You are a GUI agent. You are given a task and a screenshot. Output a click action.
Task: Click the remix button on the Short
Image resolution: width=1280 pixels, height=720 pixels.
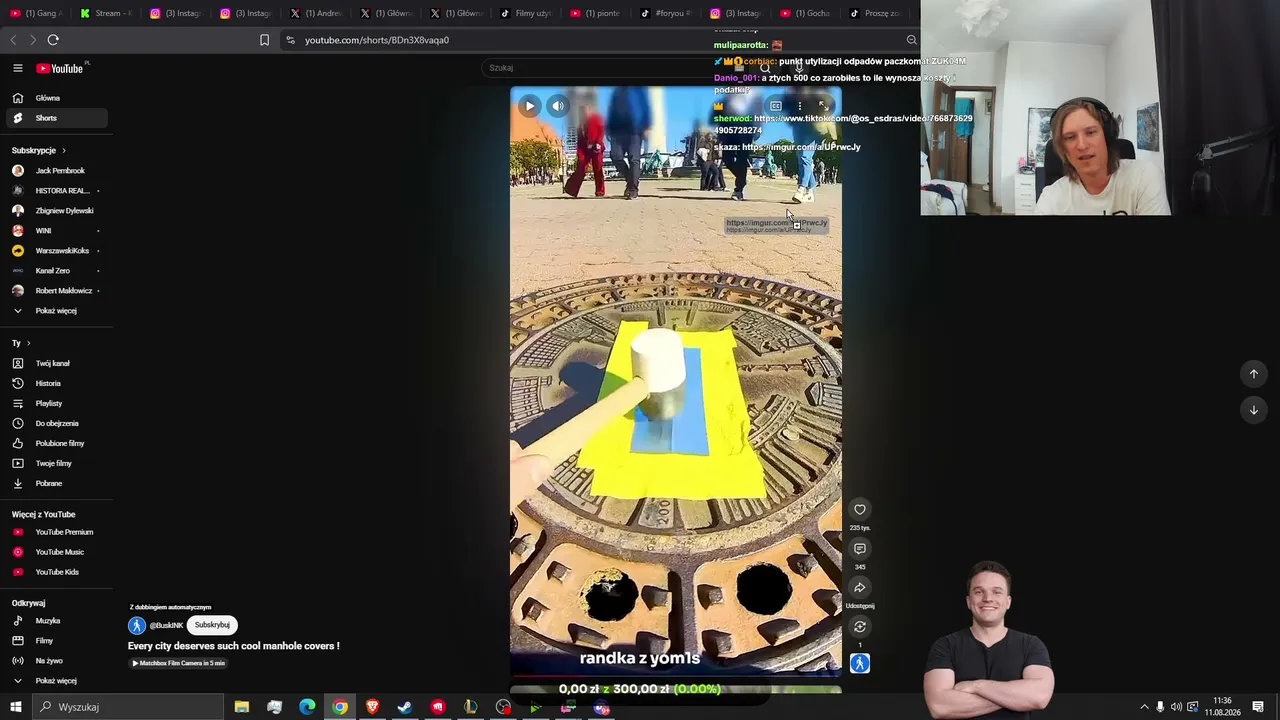pos(860,627)
